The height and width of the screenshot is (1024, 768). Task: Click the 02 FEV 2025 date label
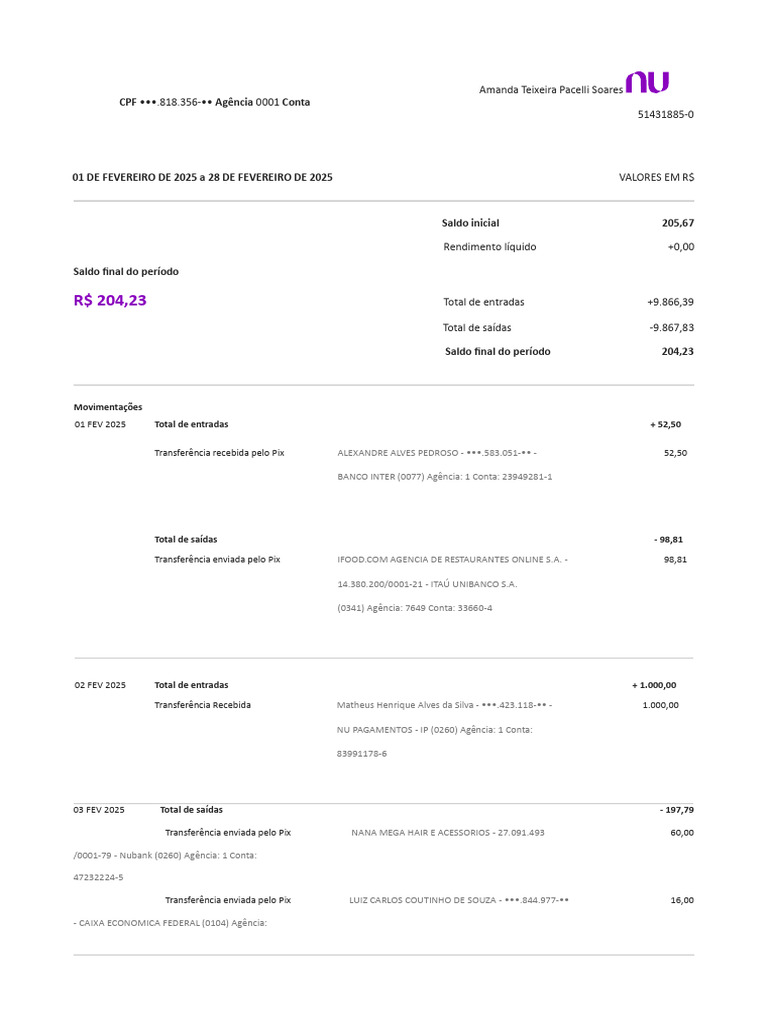pyautogui.click(x=100, y=685)
